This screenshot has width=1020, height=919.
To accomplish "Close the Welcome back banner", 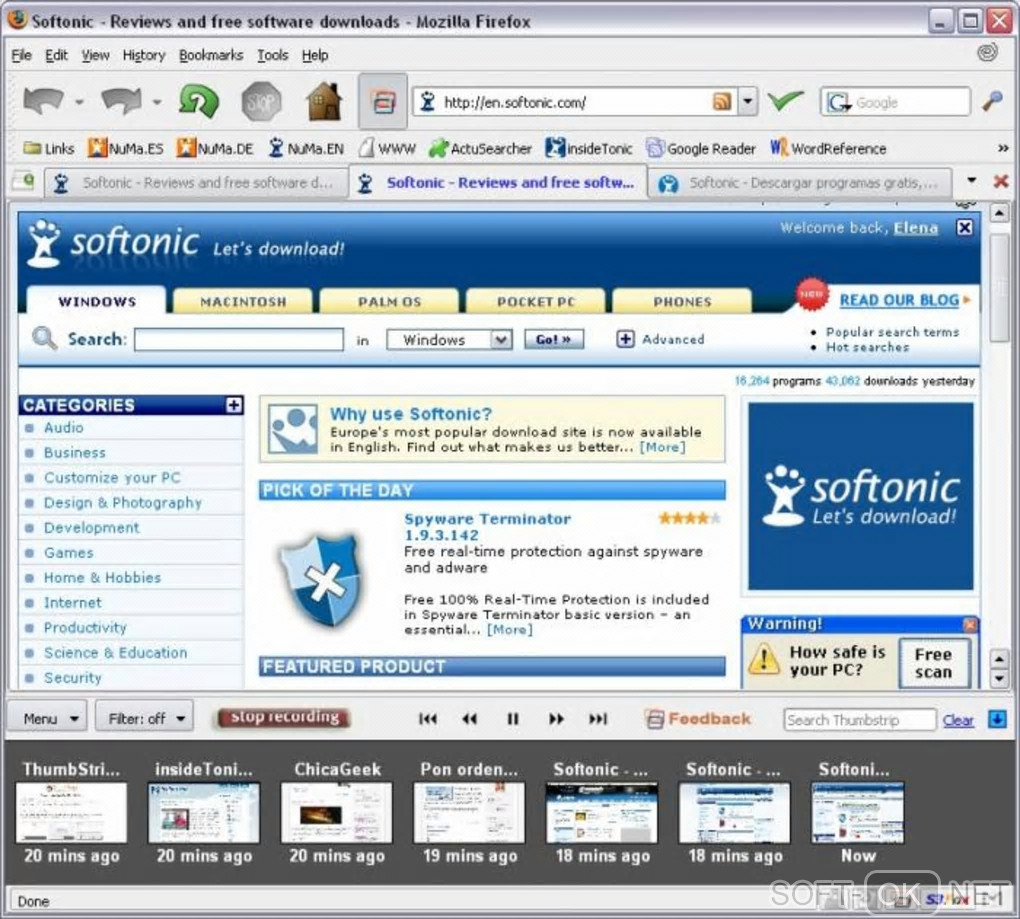I will (x=965, y=228).
